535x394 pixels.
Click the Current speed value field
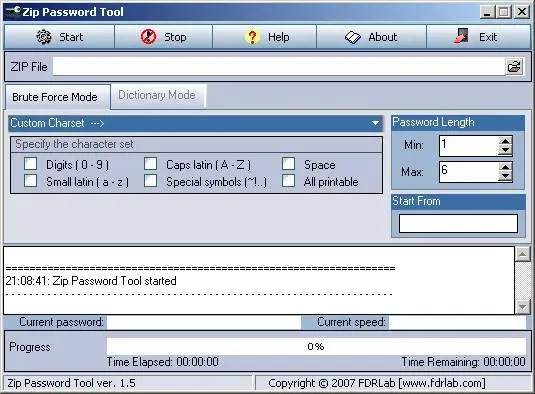point(457,322)
